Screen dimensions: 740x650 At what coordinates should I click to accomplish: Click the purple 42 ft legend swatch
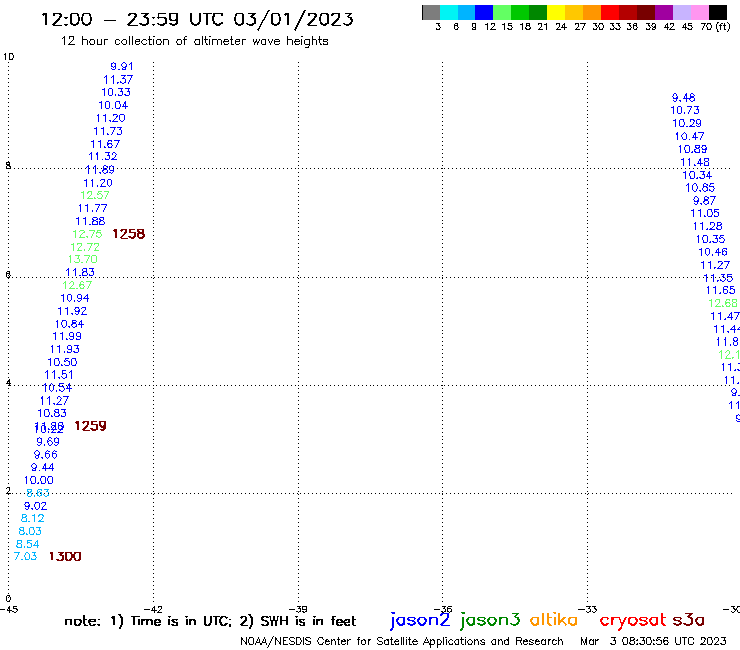coord(664,12)
